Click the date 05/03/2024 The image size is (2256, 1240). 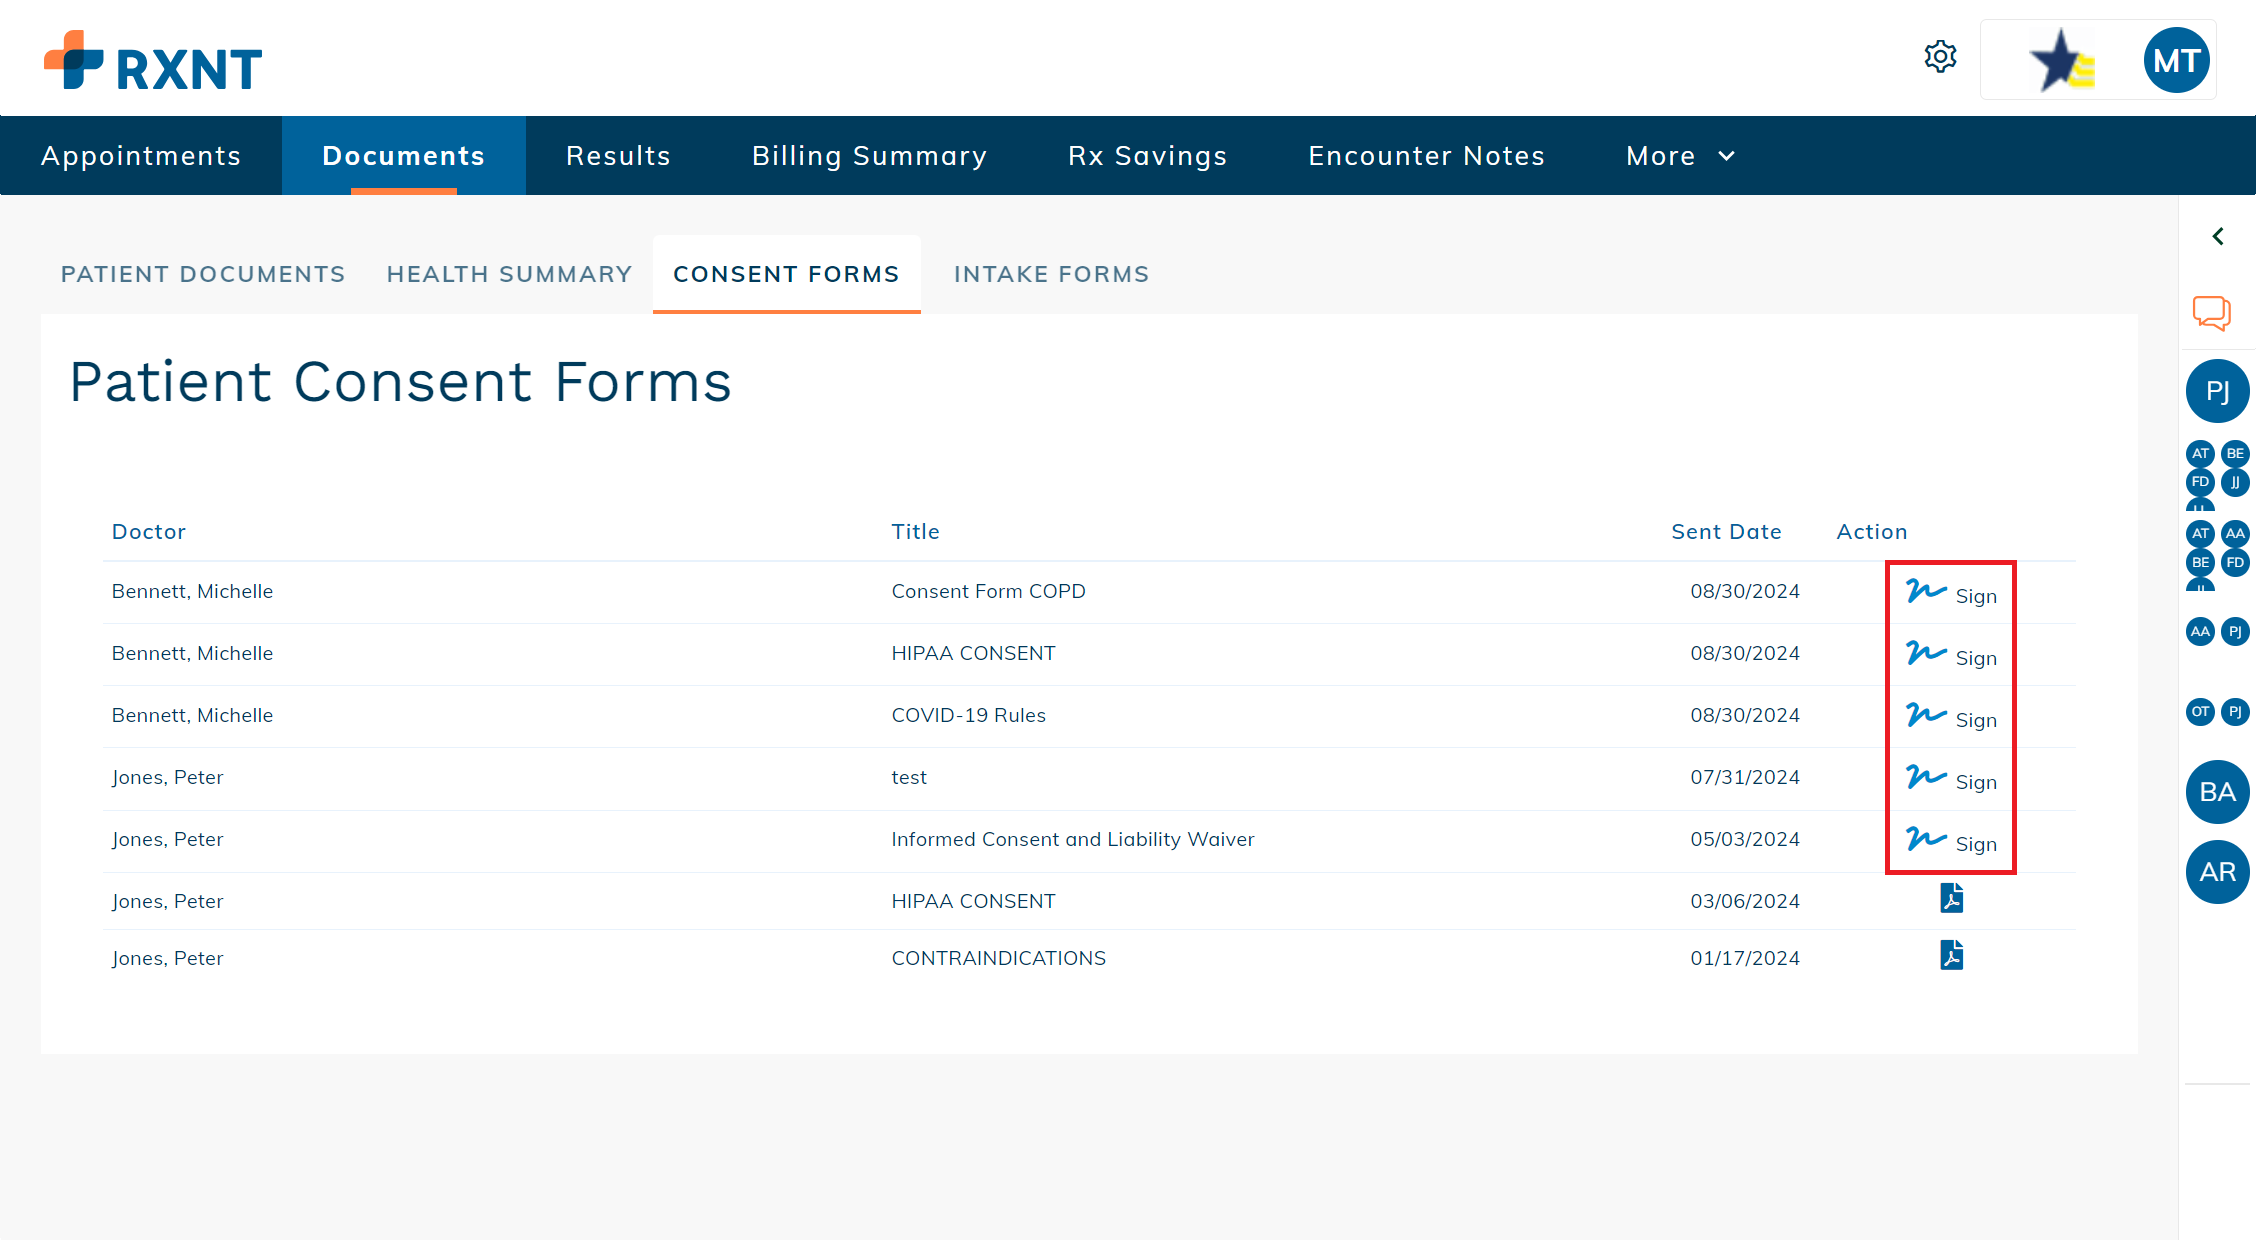[x=1745, y=839]
